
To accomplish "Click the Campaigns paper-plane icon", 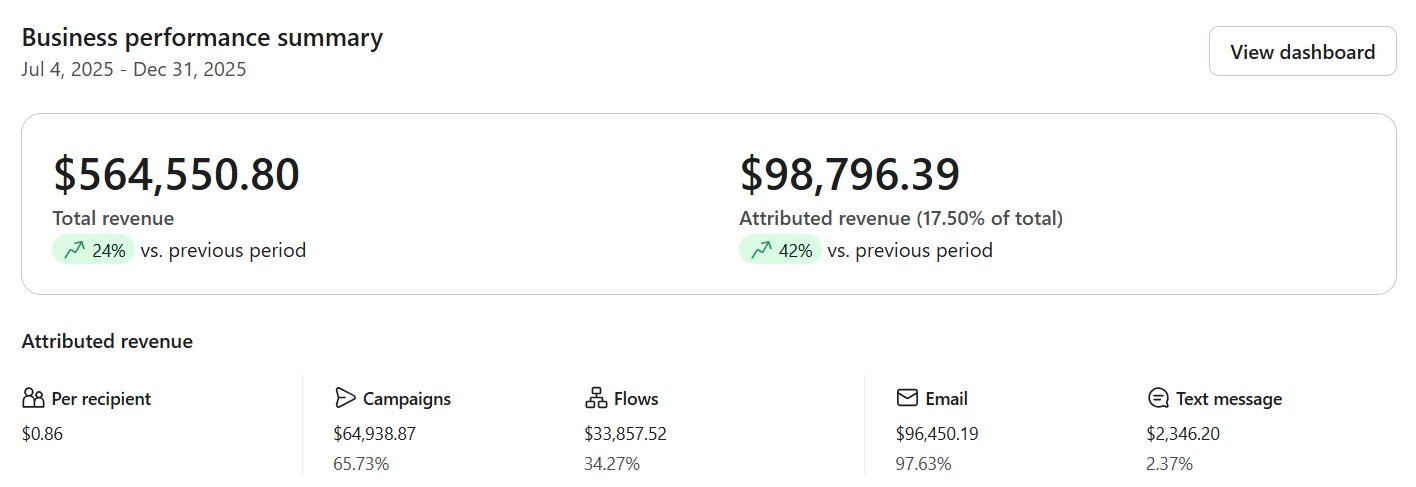I will click(x=345, y=398).
